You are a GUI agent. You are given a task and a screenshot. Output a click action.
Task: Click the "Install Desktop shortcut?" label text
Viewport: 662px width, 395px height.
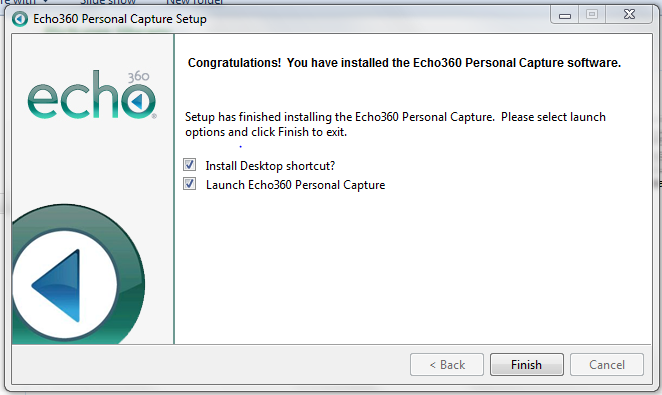click(x=270, y=166)
